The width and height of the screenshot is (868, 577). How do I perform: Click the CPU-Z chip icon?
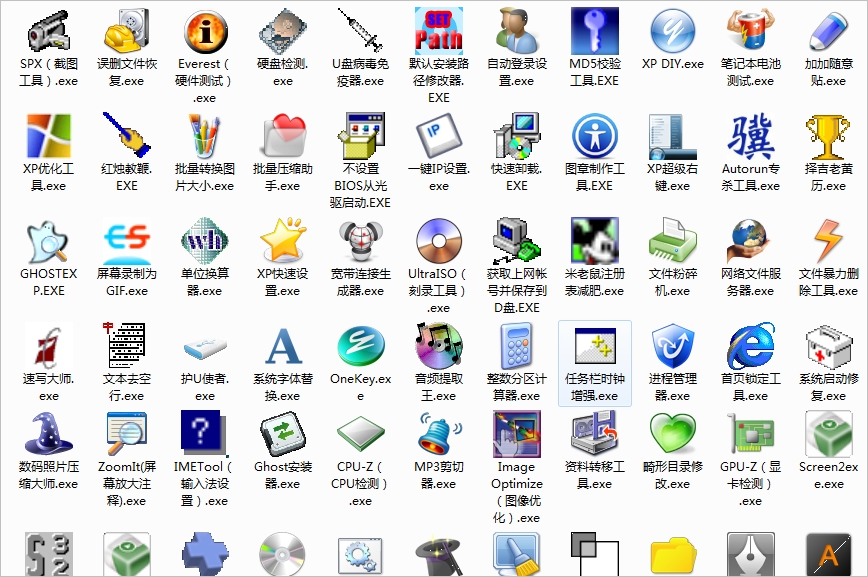pyautogui.click(x=360, y=433)
